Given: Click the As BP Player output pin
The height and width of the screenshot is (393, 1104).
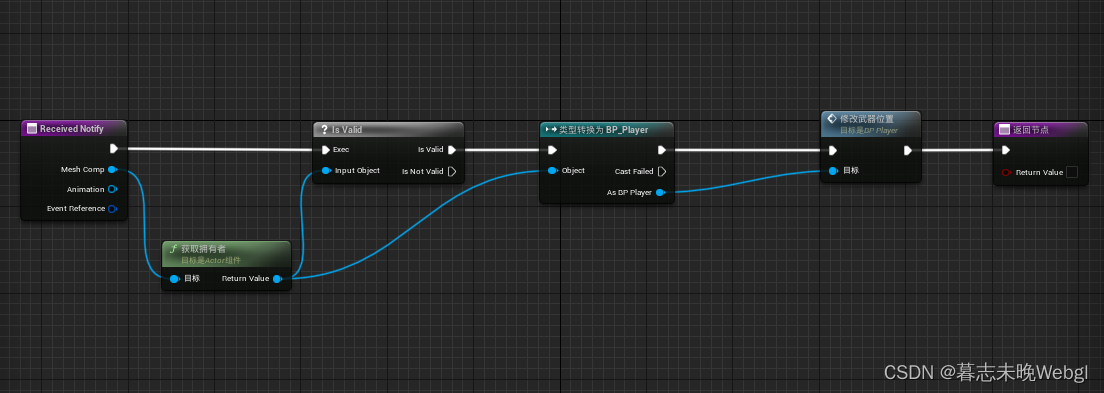Looking at the screenshot, I should pos(660,192).
